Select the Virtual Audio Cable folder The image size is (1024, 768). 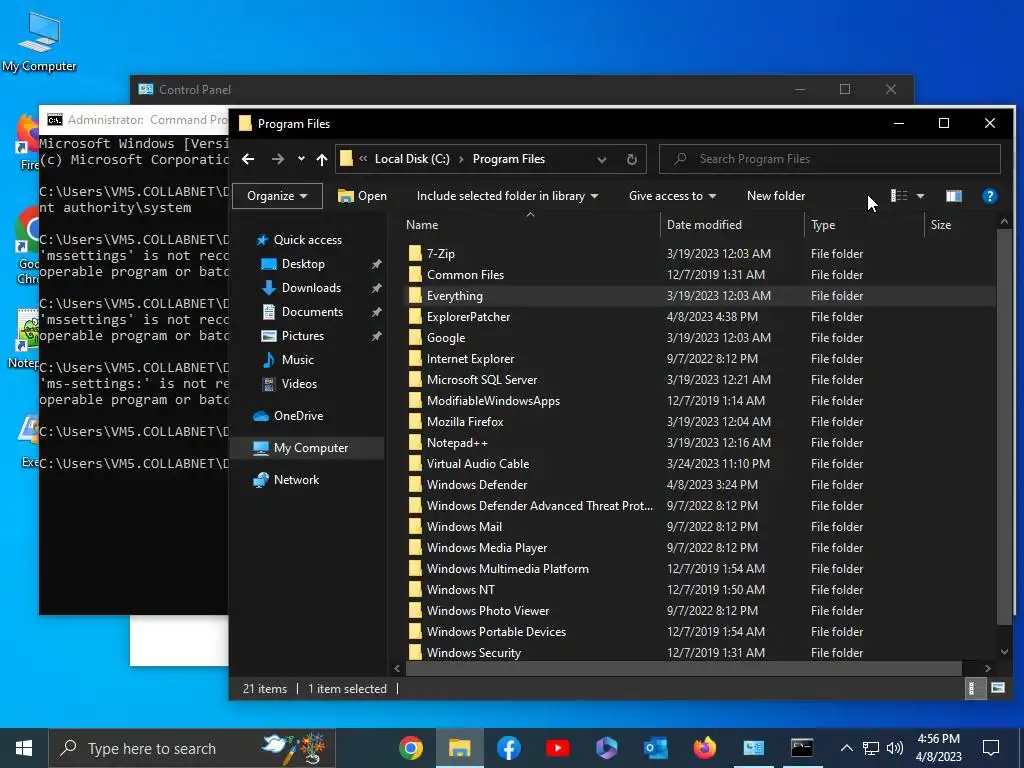pos(478,464)
